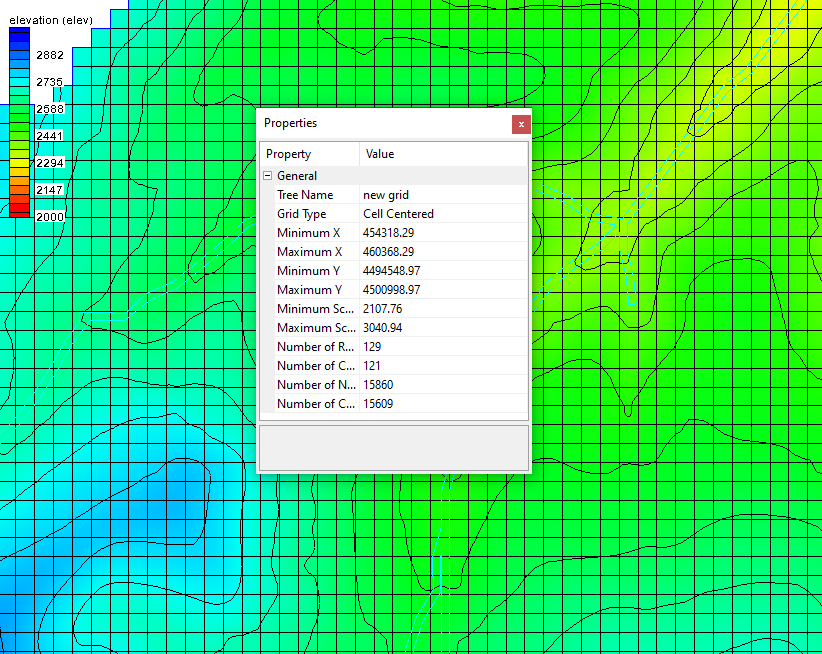This screenshot has width=822, height=654.
Task: Close the Properties window
Action: click(x=520, y=124)
